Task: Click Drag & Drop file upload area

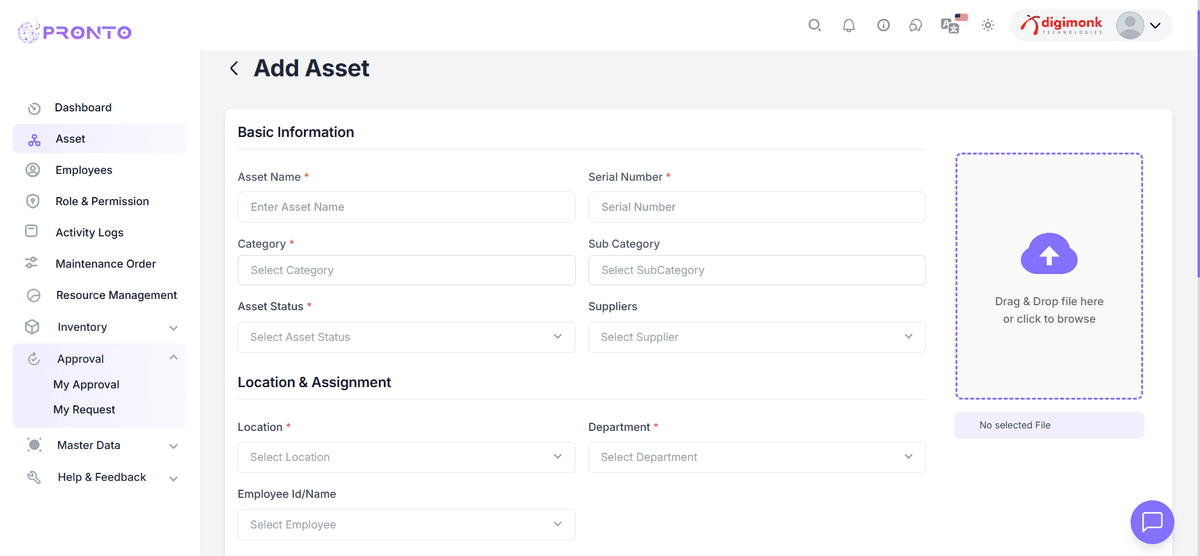Action: [1049, 276]
